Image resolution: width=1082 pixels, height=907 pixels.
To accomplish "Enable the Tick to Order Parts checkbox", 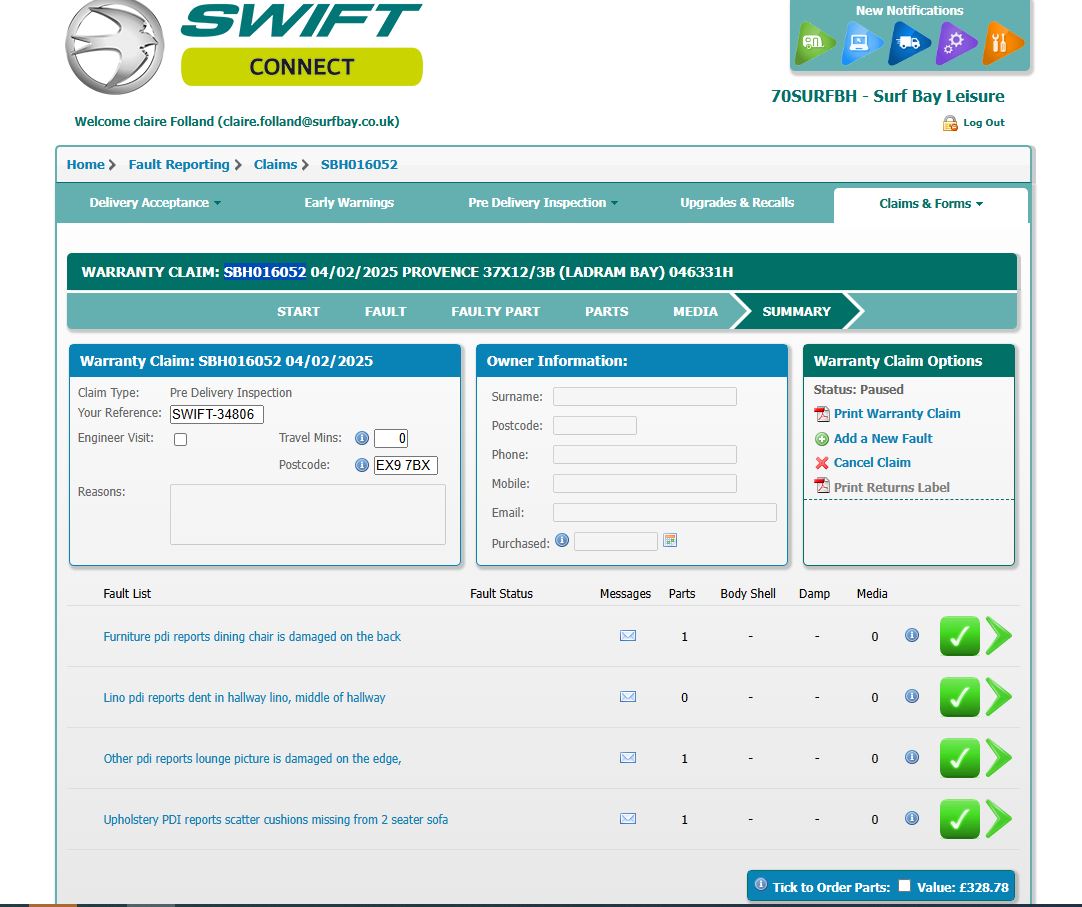I will pos(904,886).
